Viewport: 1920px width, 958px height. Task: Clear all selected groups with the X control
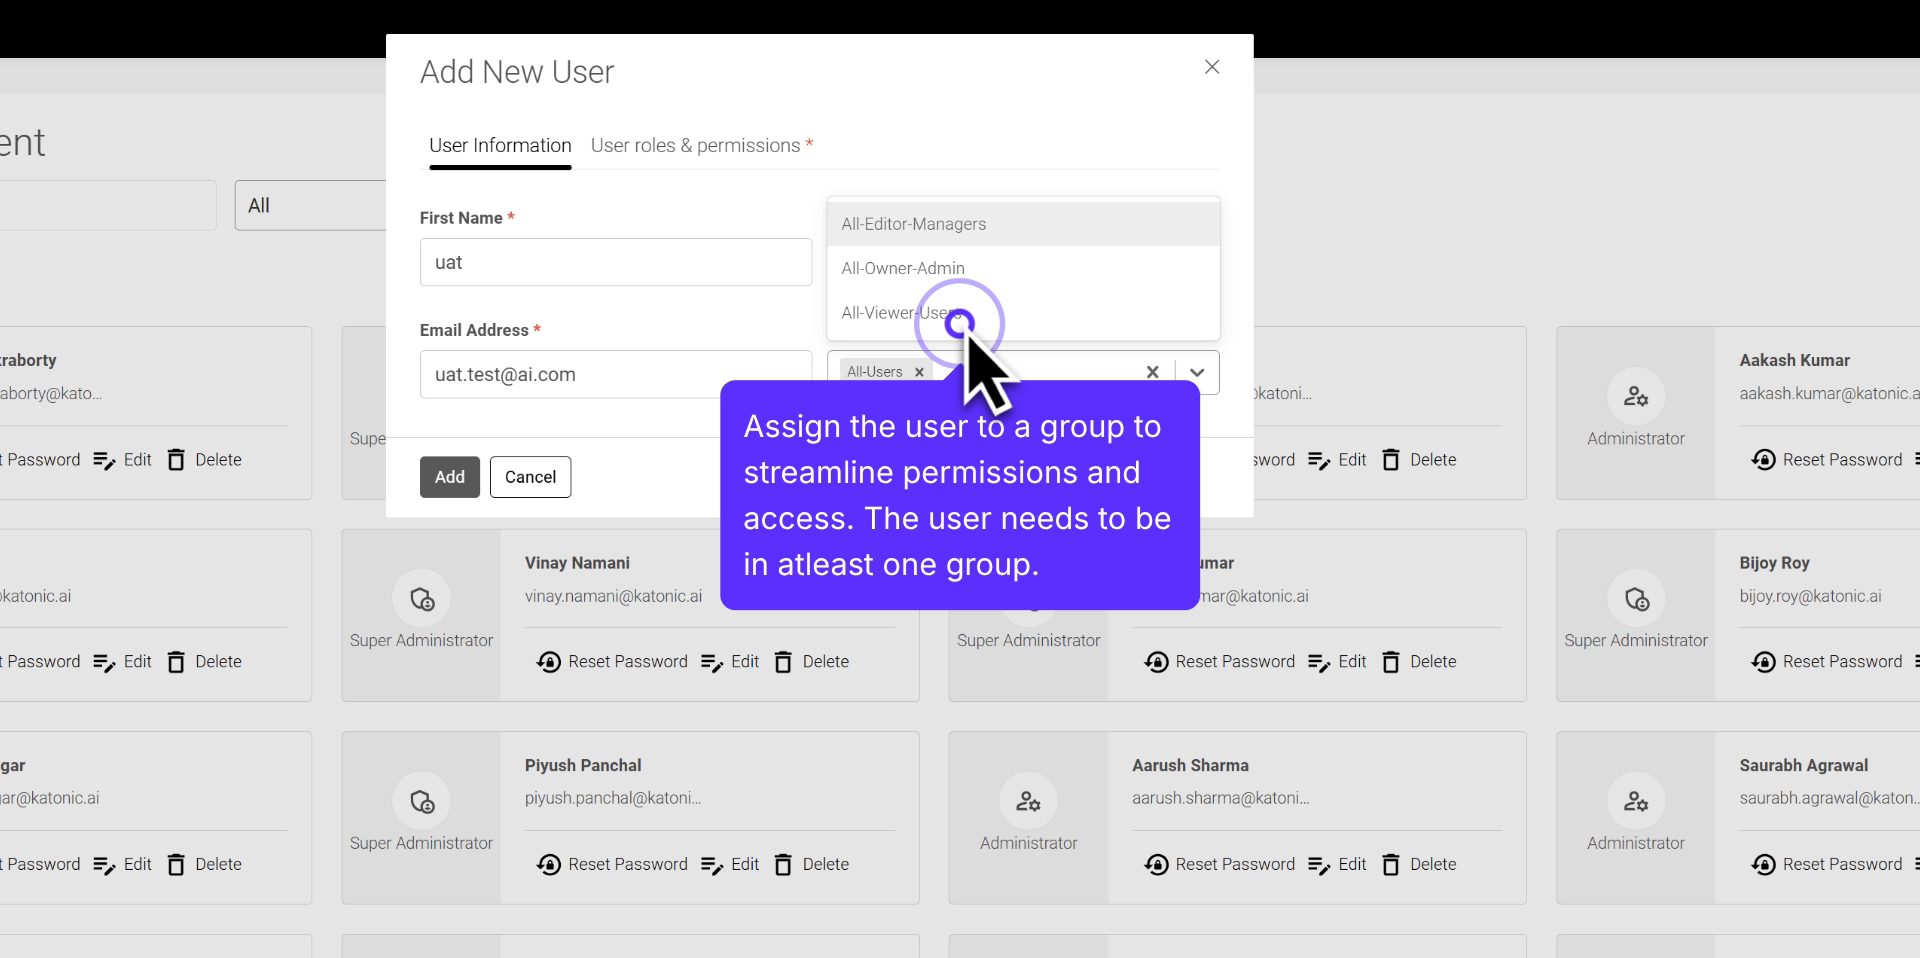(1152, 372)
